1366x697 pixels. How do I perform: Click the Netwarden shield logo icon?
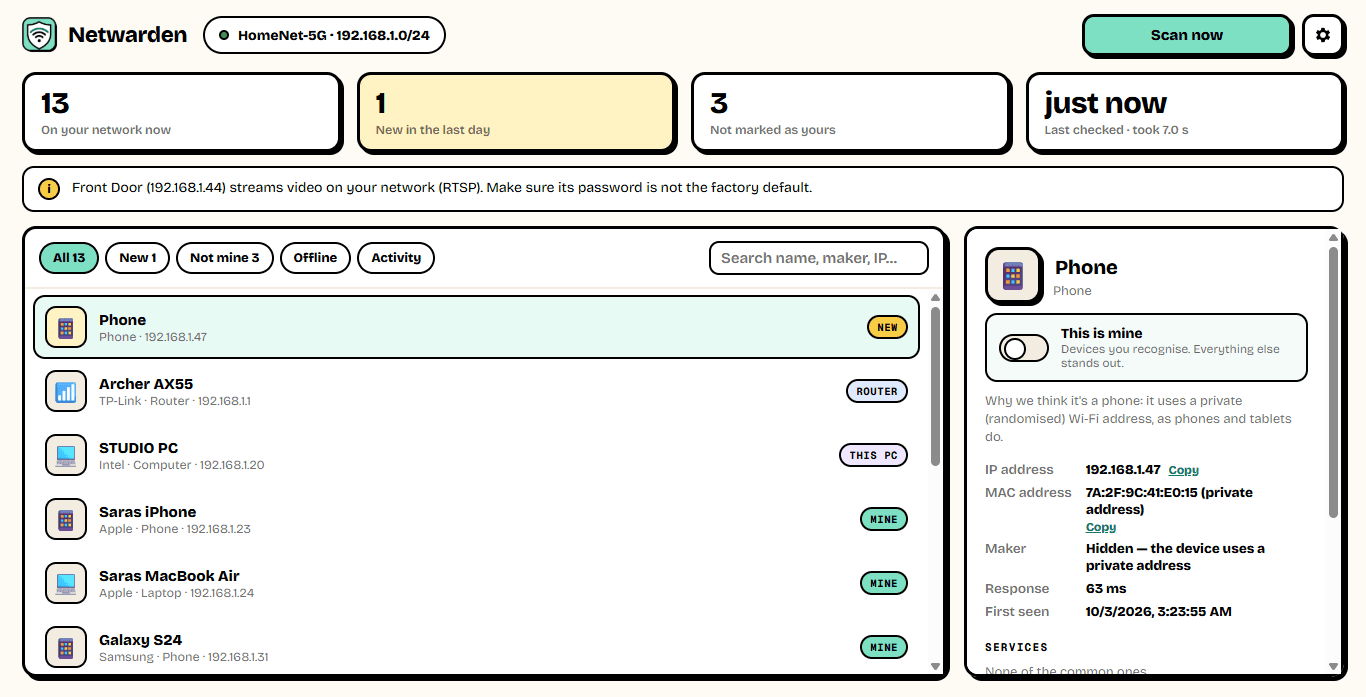(39, 35)
